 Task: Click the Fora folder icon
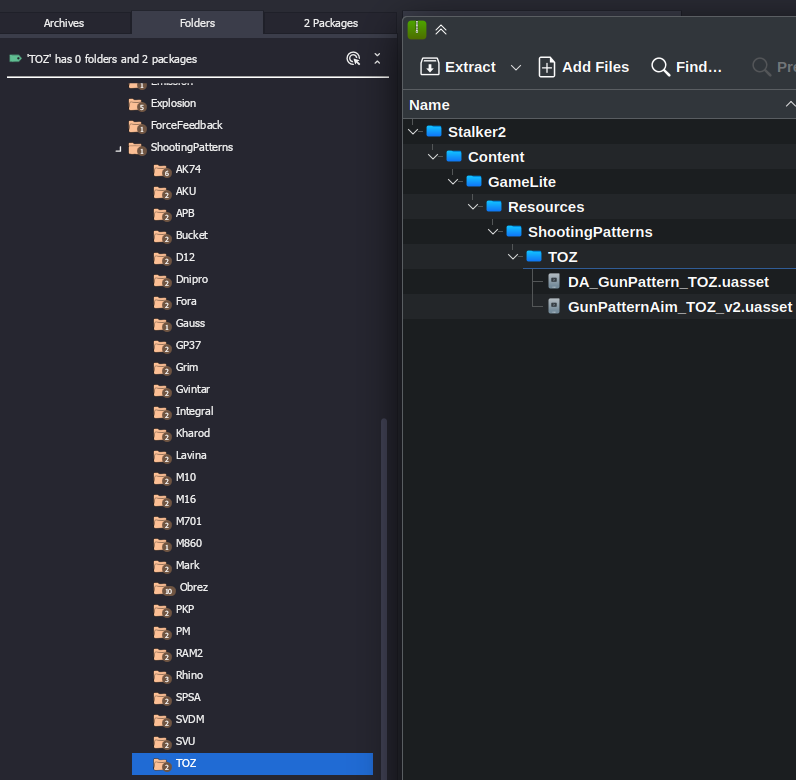(x=162, y=302)
